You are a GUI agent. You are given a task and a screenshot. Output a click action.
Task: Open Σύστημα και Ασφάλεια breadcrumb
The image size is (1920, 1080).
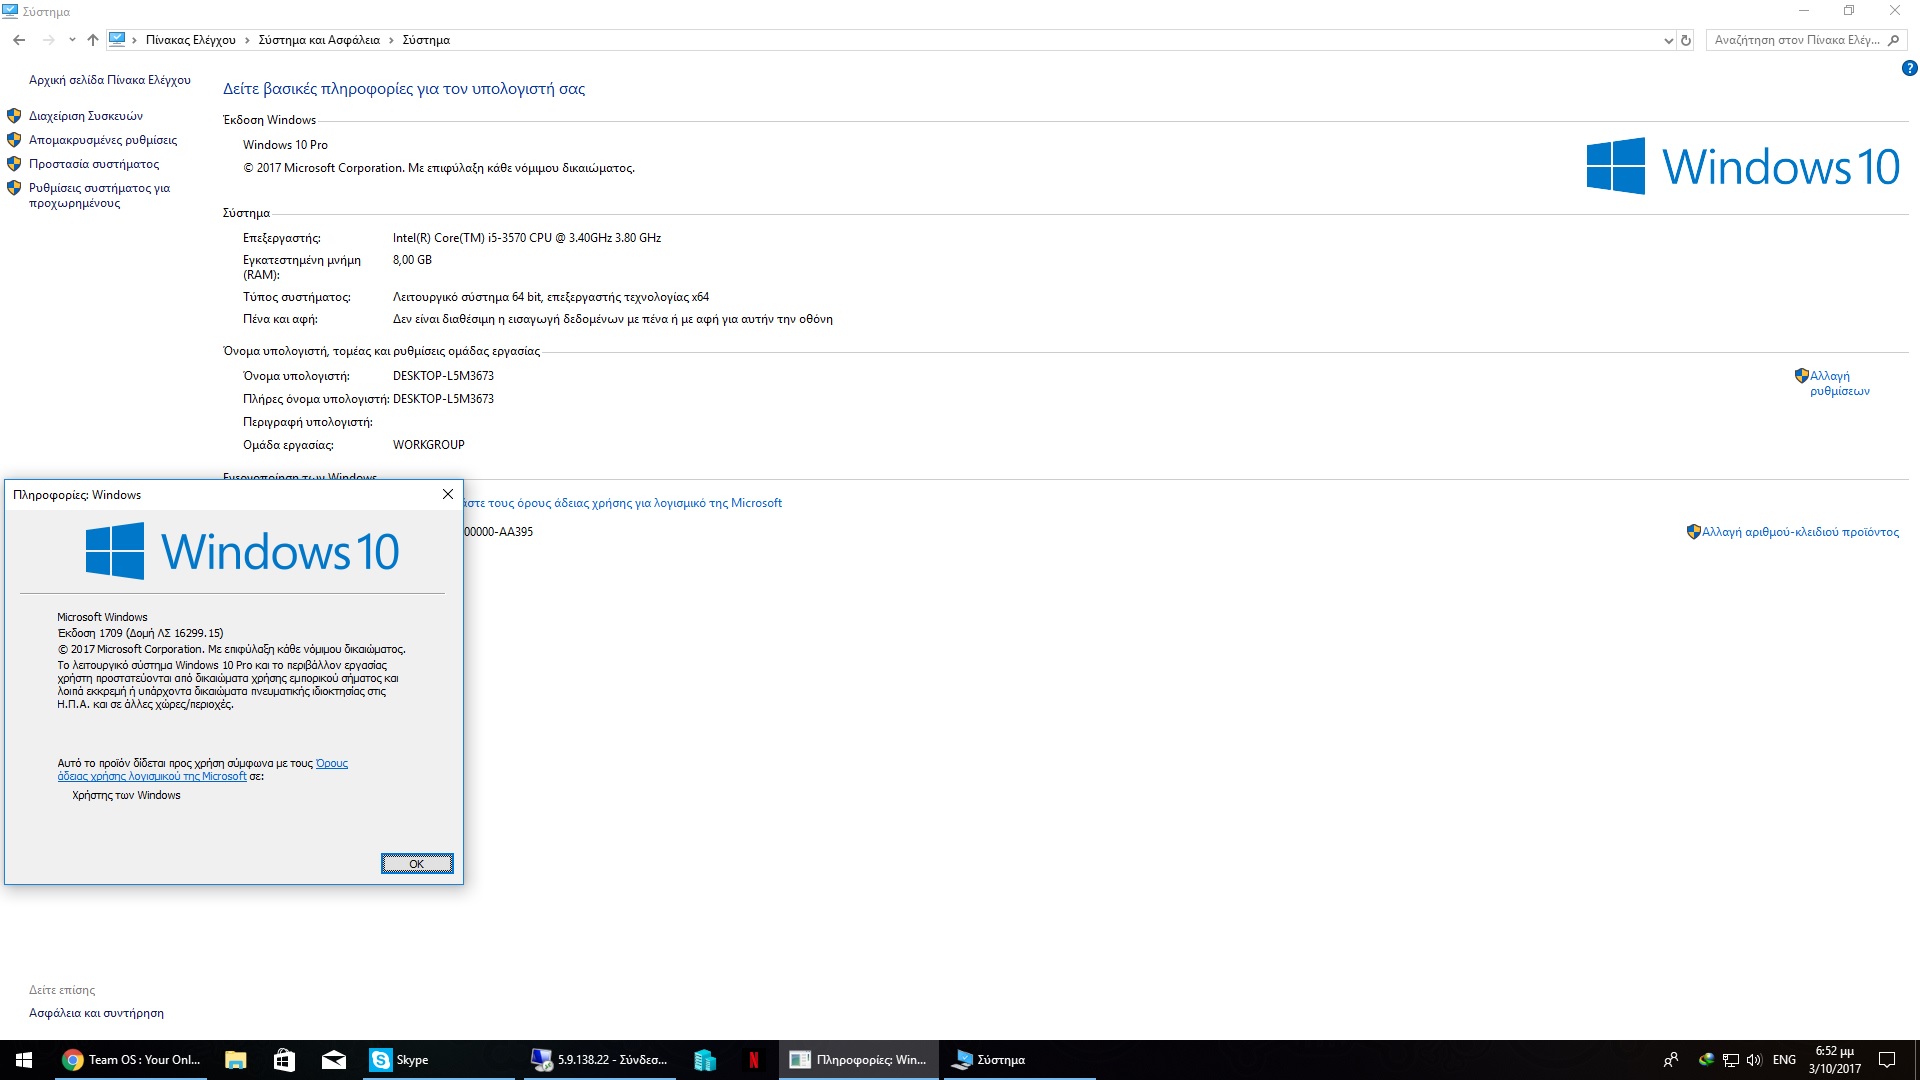(319, 40)
